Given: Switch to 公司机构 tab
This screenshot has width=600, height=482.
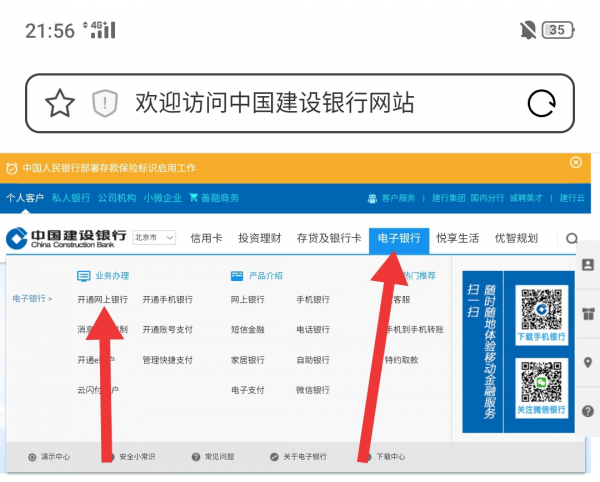Looking at the screenshot, I should [117, 198].
